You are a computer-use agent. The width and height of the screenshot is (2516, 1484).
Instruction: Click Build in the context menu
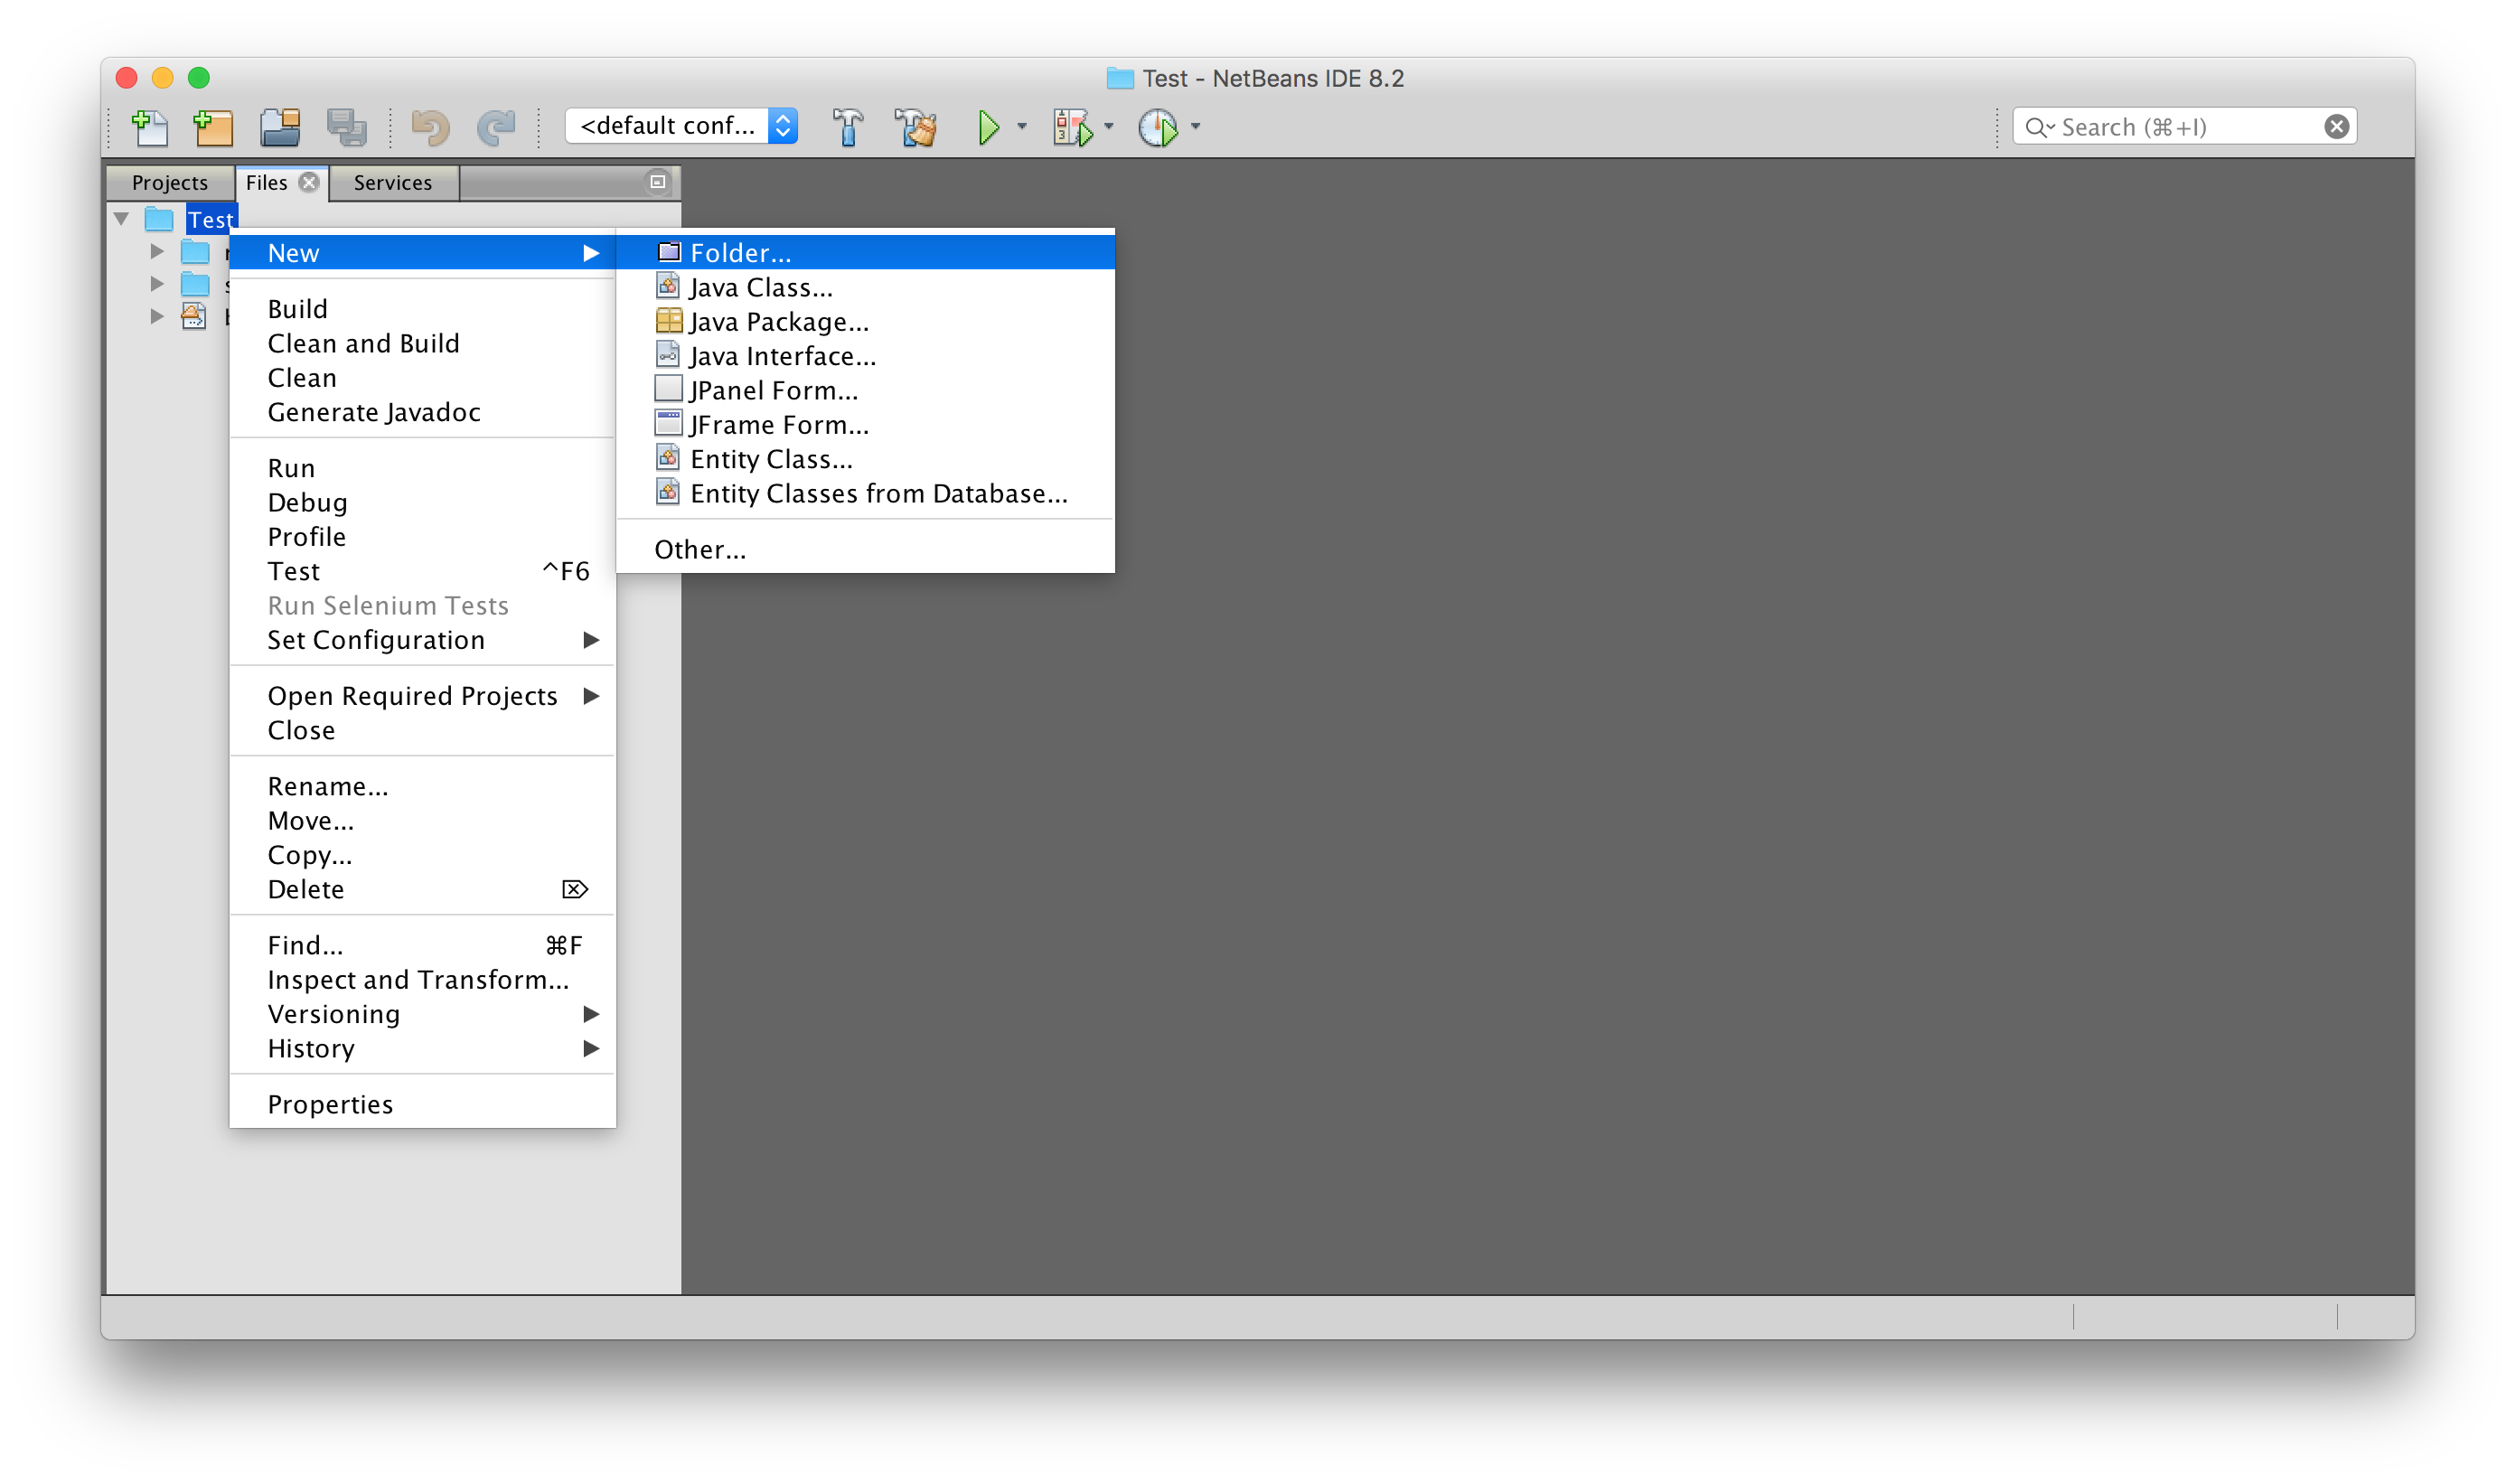point(423,309)
